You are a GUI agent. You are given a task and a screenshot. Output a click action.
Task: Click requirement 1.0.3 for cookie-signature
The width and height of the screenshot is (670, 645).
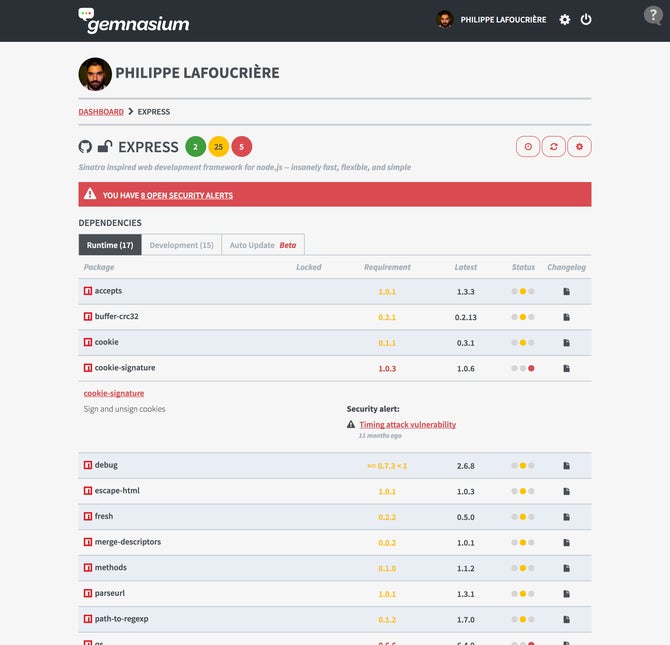click(x=387, y=368)
